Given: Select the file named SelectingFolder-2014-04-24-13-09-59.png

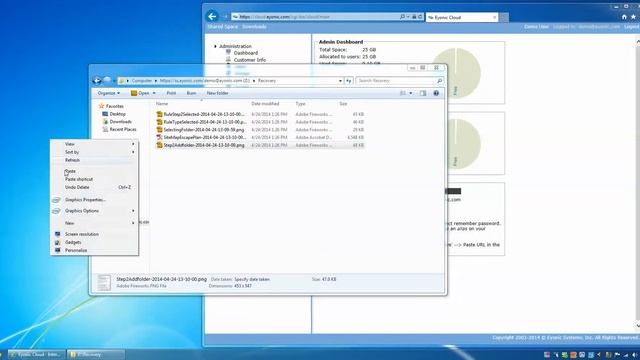Looking at the screenshot, I should pyautogui.click(x=204, y=130).
